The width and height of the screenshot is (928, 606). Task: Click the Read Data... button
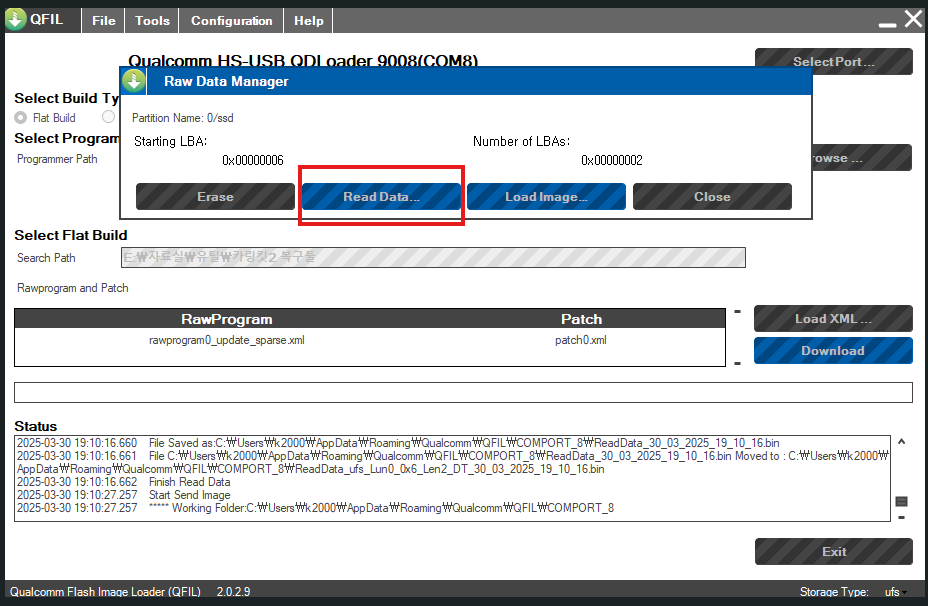[x=381, y=196]
